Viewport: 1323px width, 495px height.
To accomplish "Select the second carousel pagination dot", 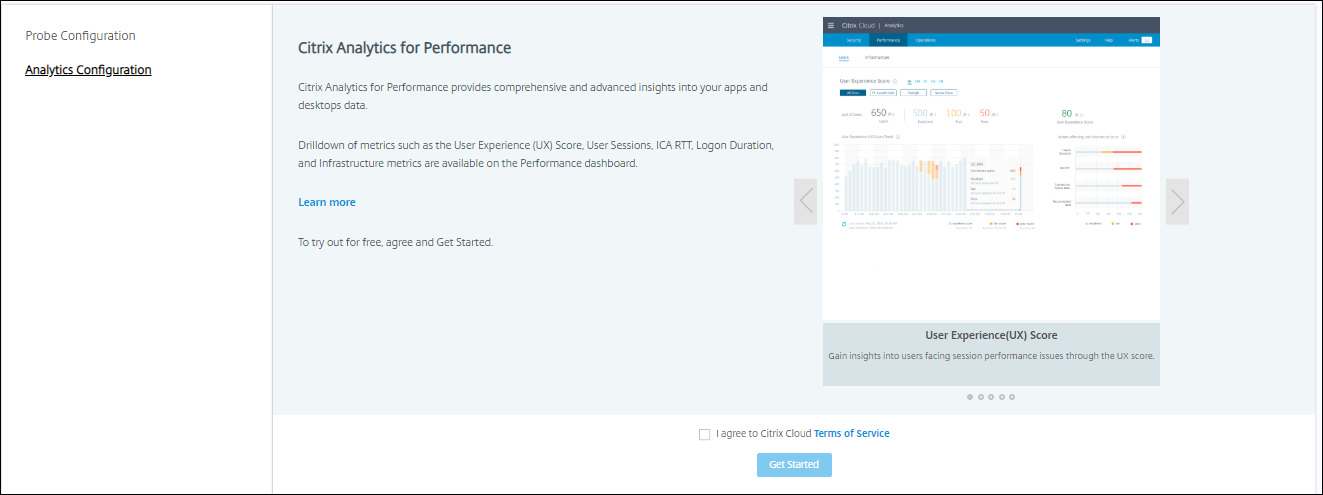I will point(980,397).
